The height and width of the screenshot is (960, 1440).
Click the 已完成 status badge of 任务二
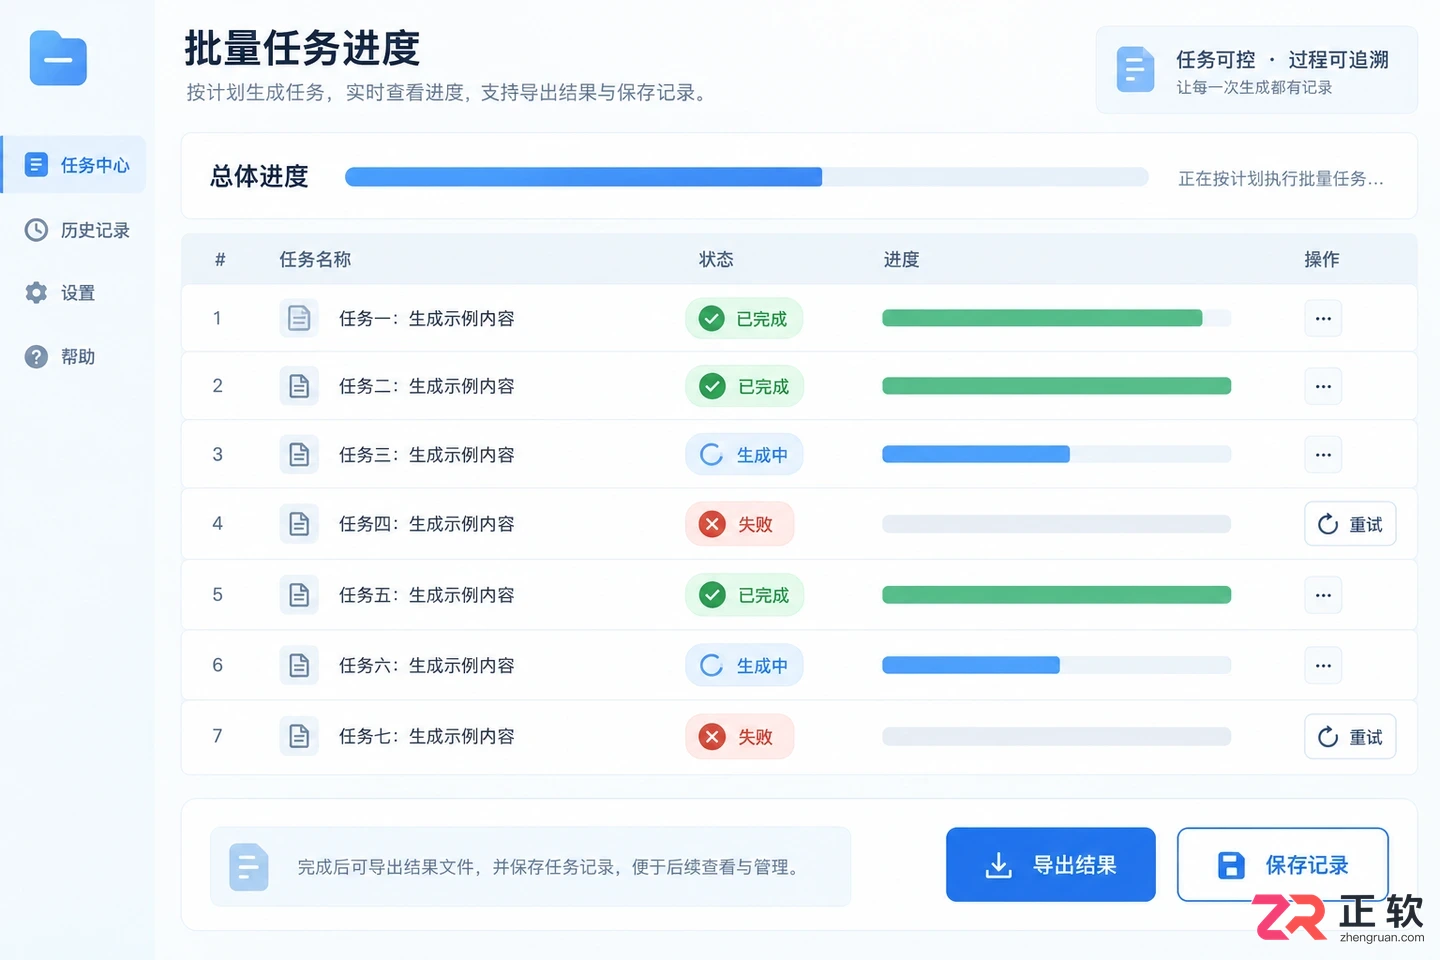click(x=744, y=386)
